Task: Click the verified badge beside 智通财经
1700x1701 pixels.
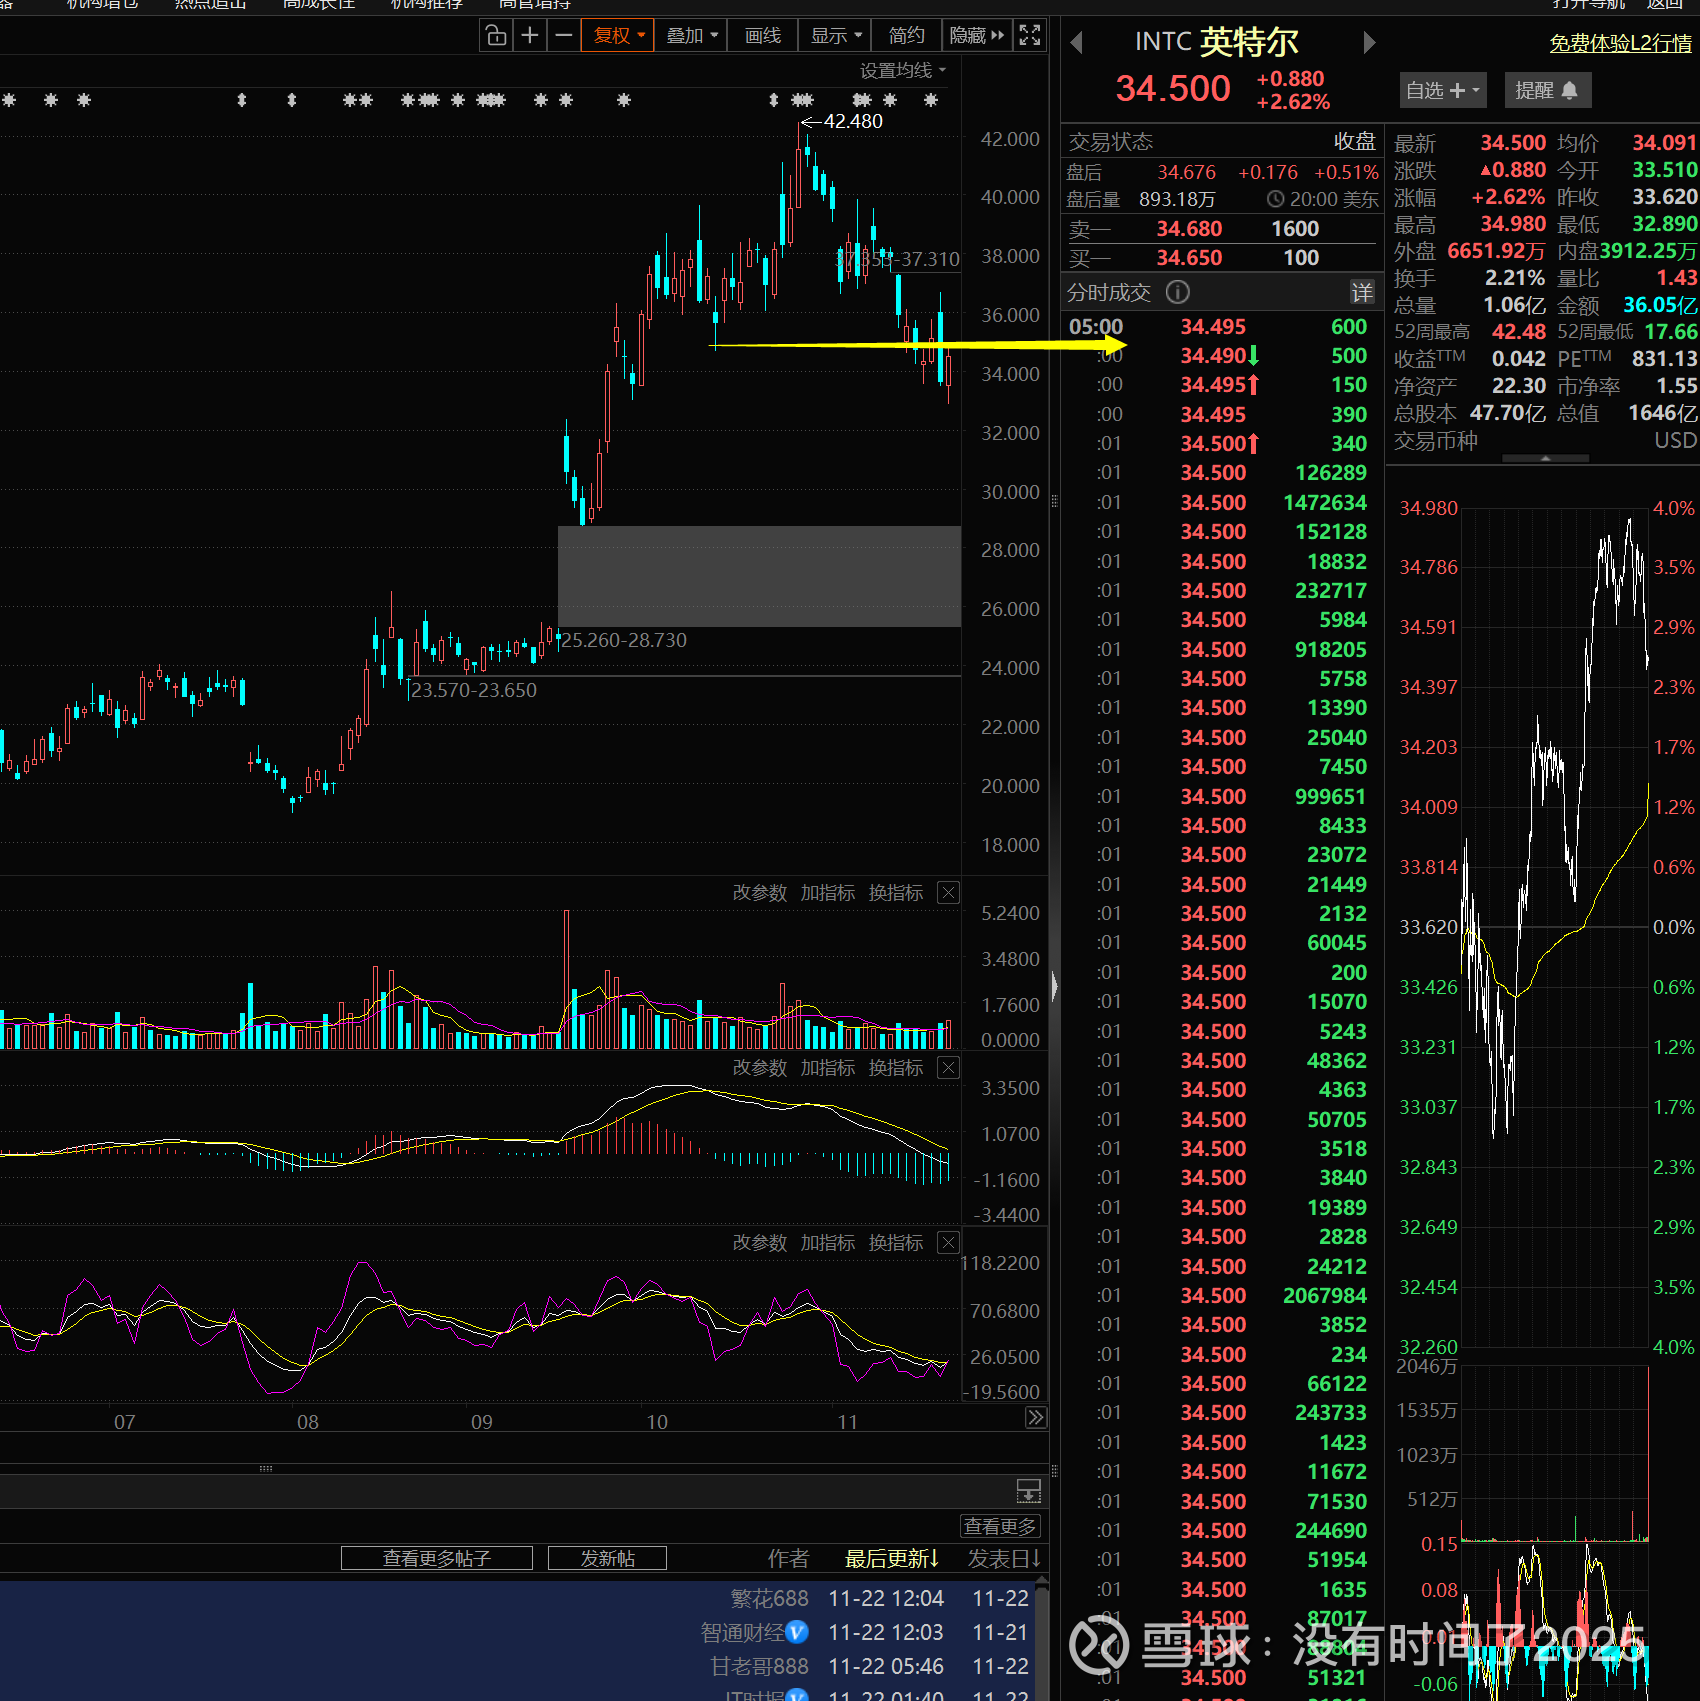Action: point(797,1632)
